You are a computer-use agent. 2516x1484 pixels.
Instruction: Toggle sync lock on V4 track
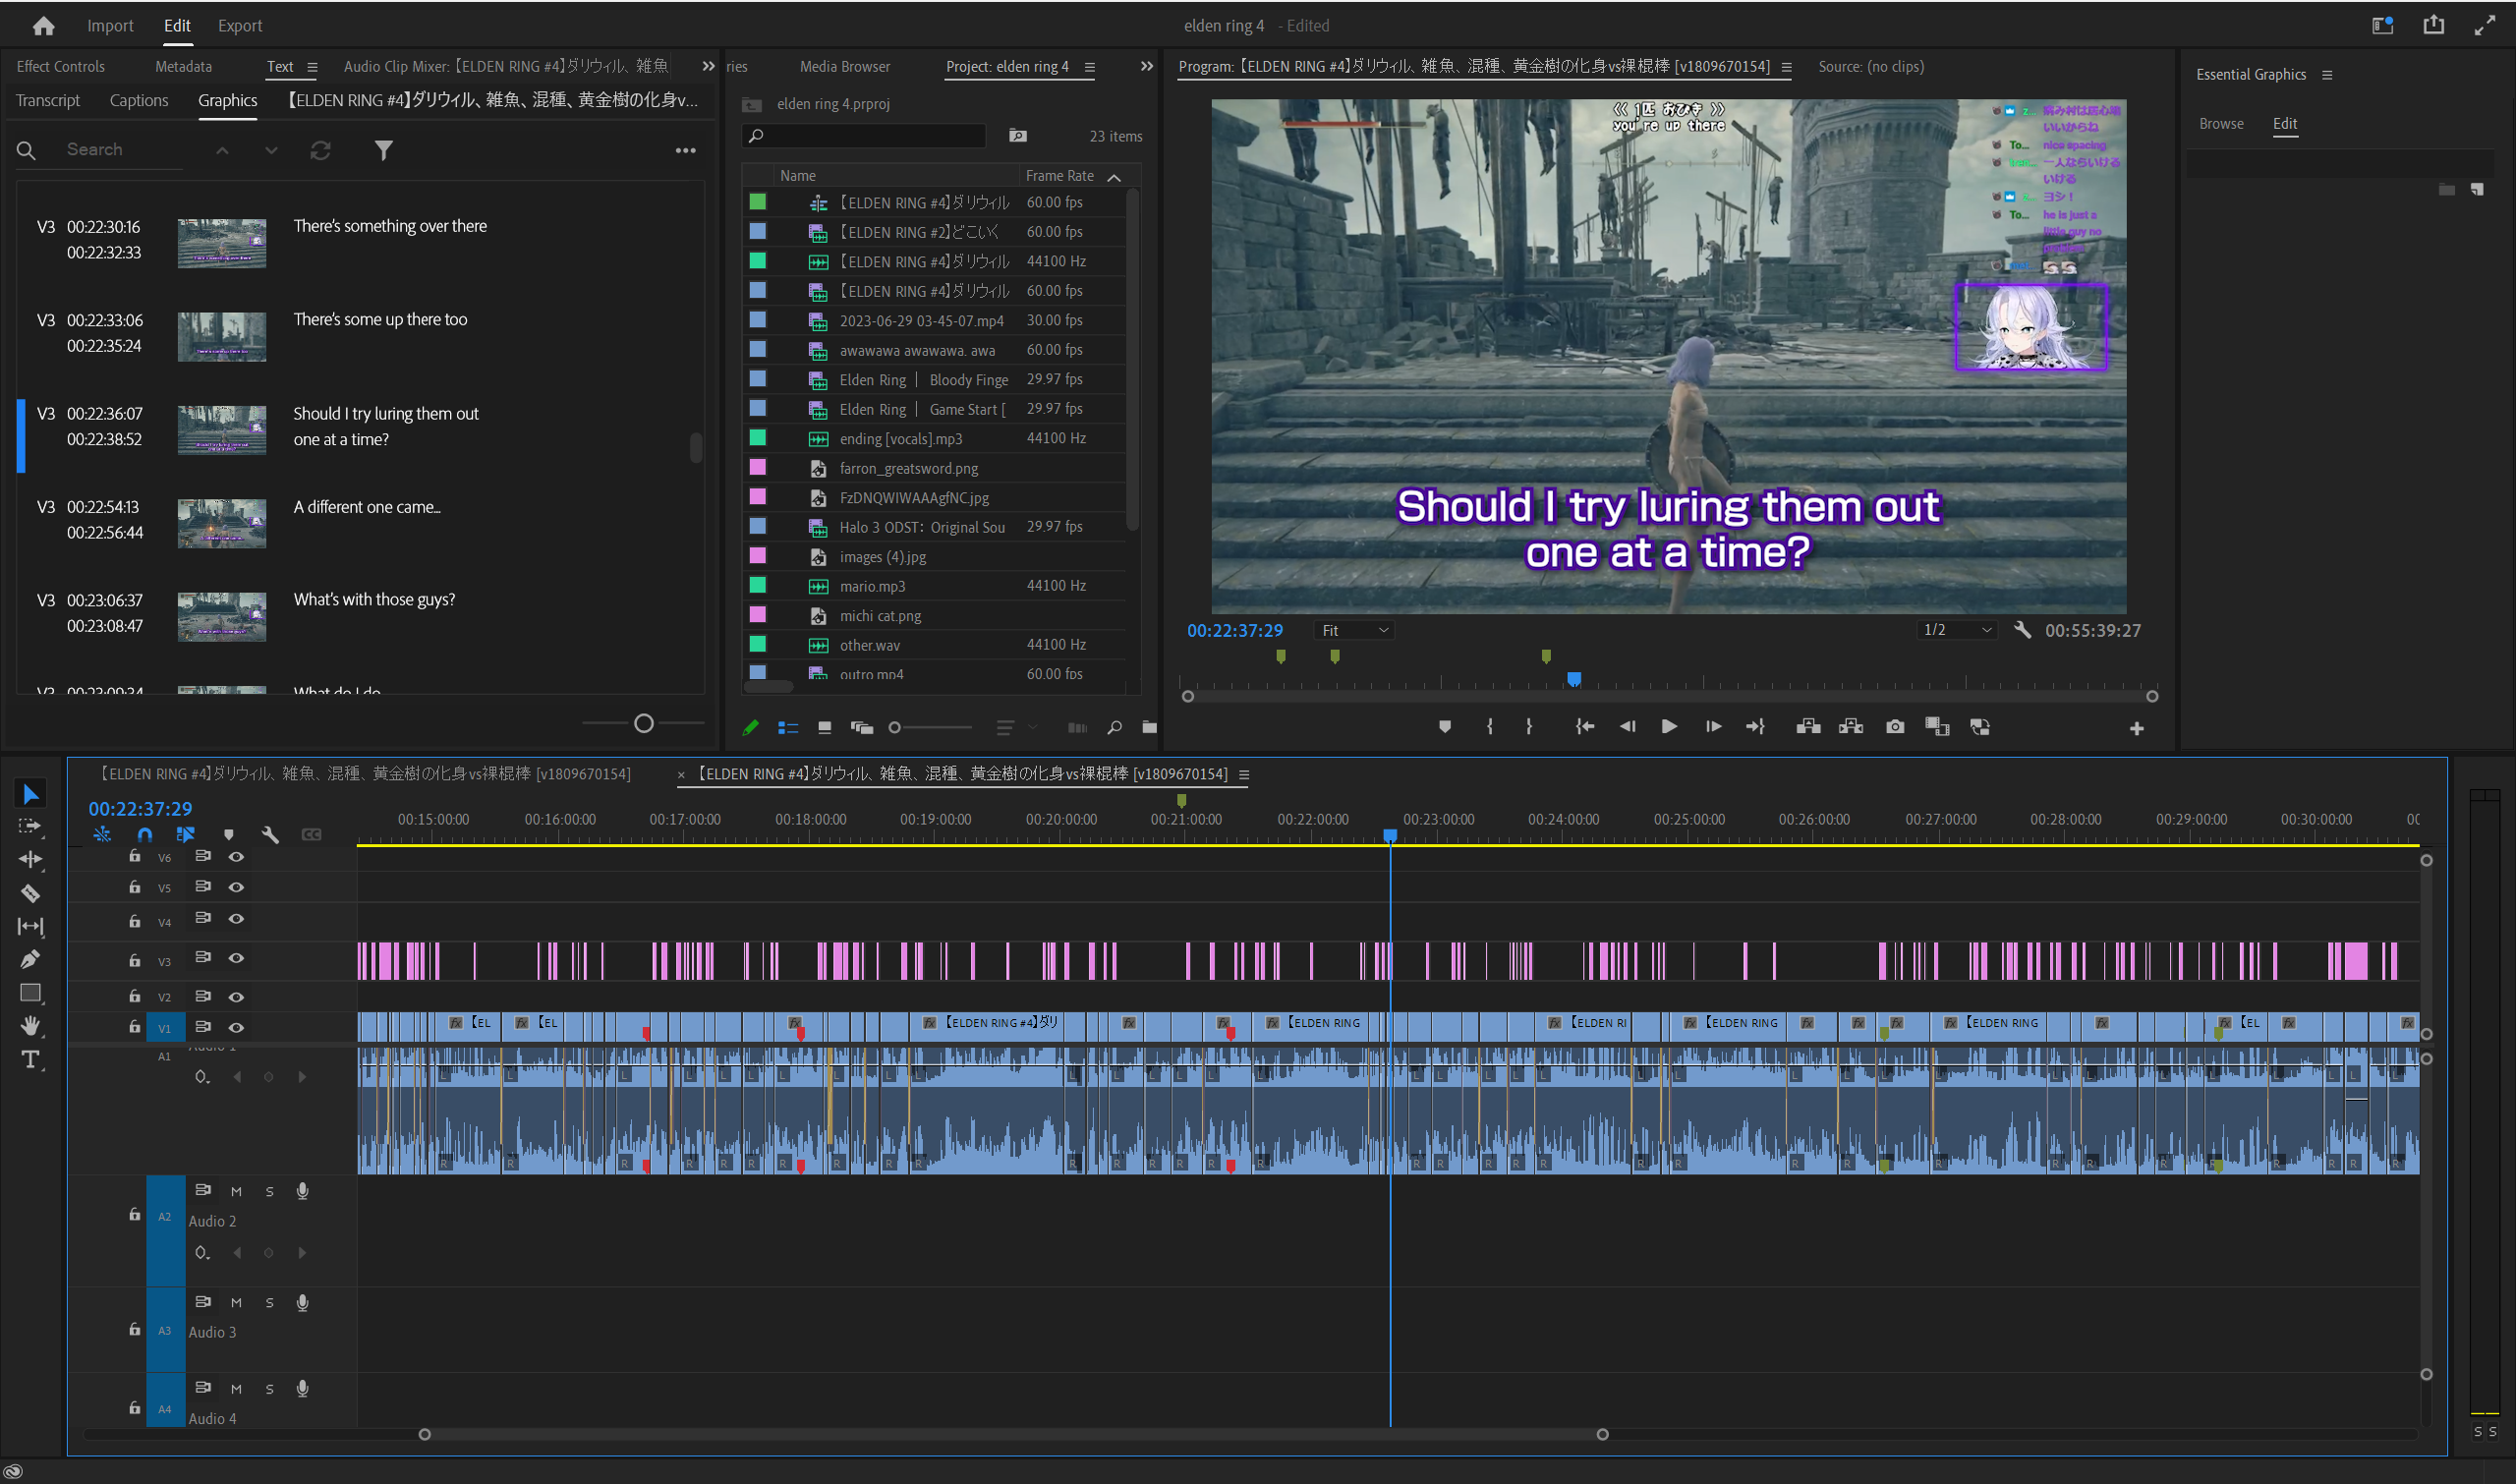203,918
